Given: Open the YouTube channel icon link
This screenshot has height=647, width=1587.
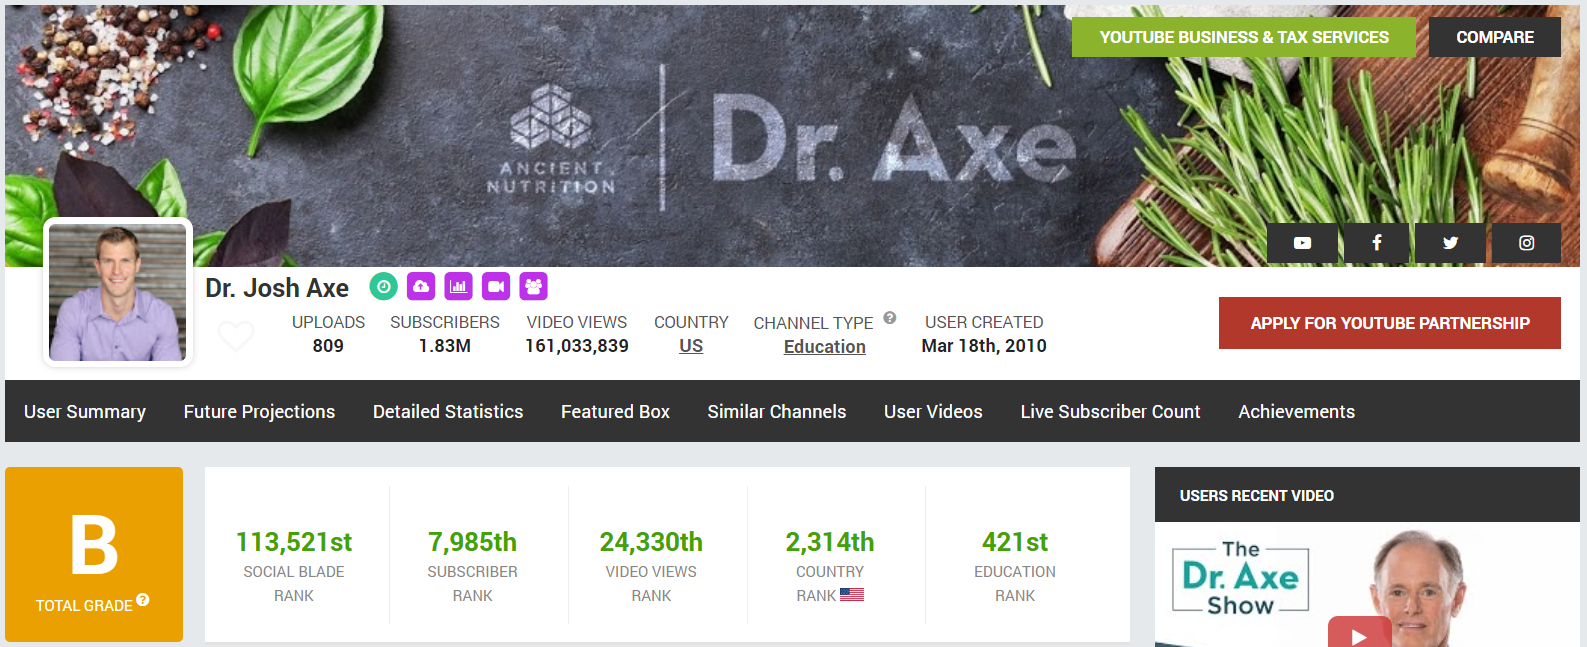Looking at the screenshot, I should tap(1302, 243).
